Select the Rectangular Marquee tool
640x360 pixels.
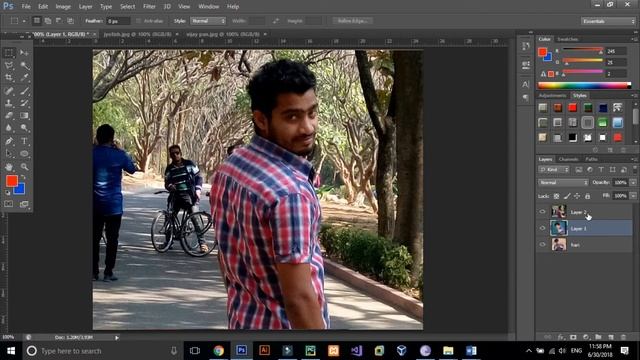click(x=9, y=53)
